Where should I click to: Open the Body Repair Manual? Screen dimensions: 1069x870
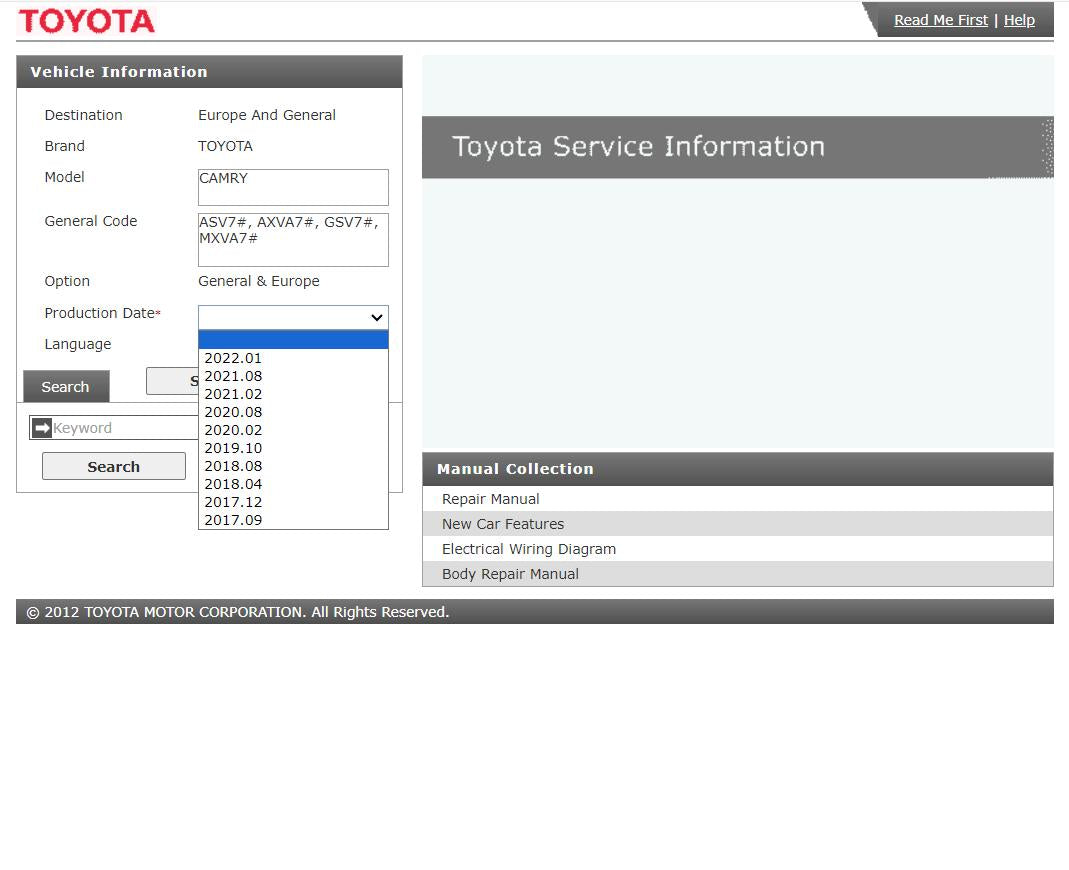point(510,574)
